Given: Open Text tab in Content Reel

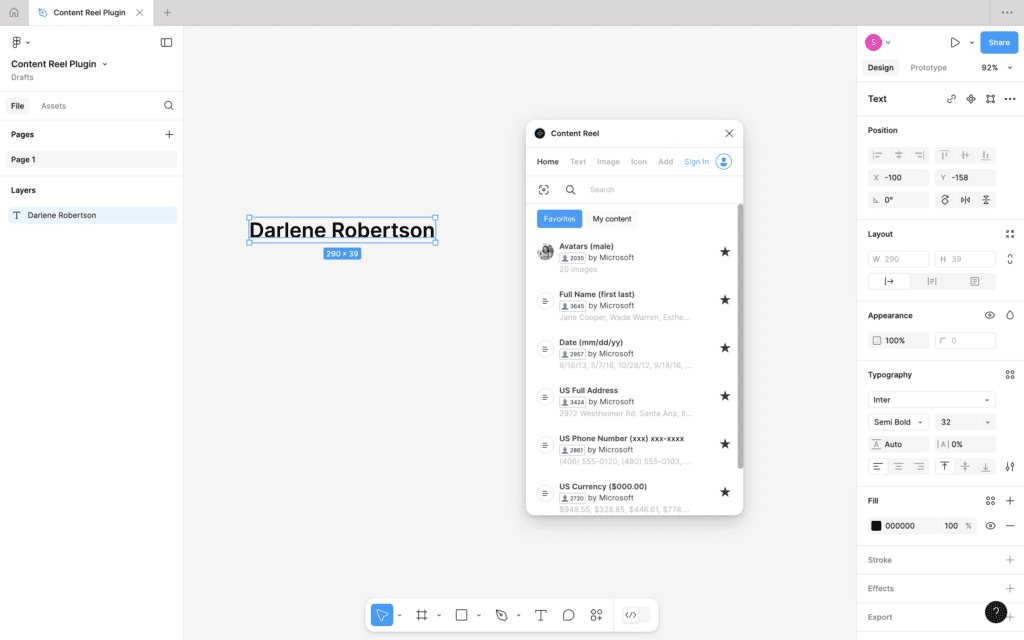Looking at the screenshot, I should [x=578, y=162].
